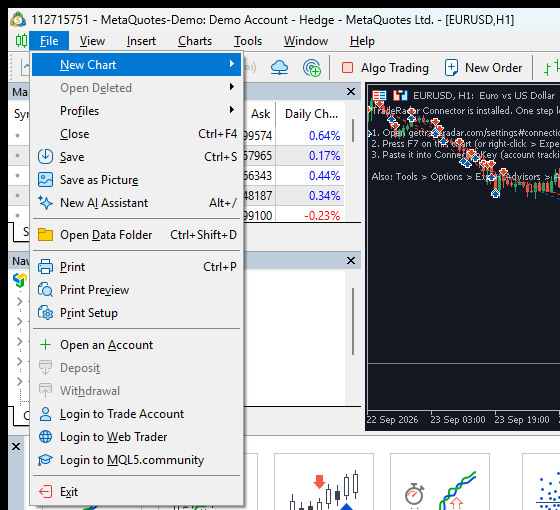Open the Help menu
Screen dimensions: 560x510
coord(362,41)
